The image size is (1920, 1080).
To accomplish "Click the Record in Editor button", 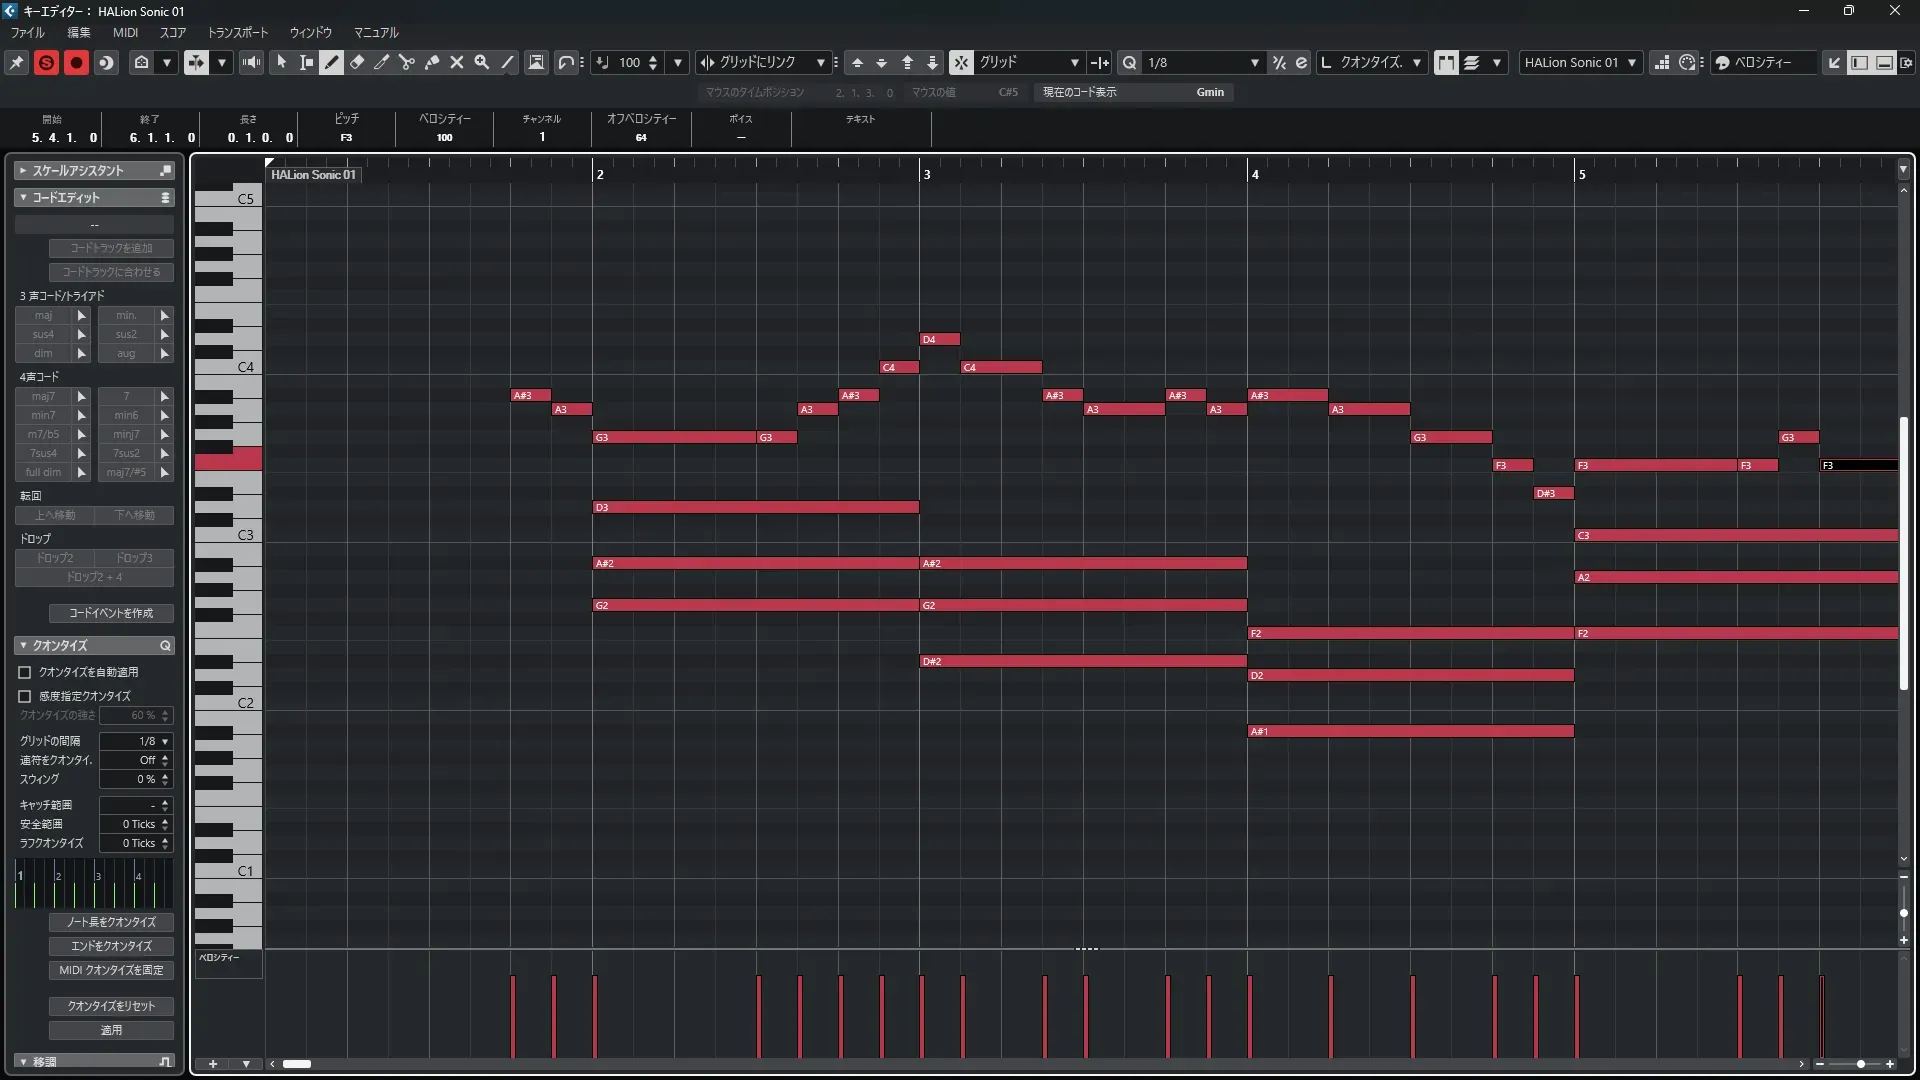I will point(76,62).
